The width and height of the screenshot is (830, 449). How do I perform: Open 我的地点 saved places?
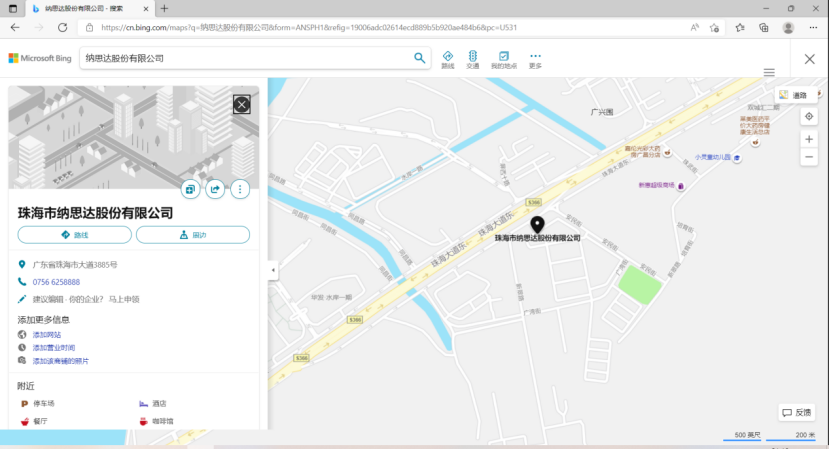pos(503,59)
